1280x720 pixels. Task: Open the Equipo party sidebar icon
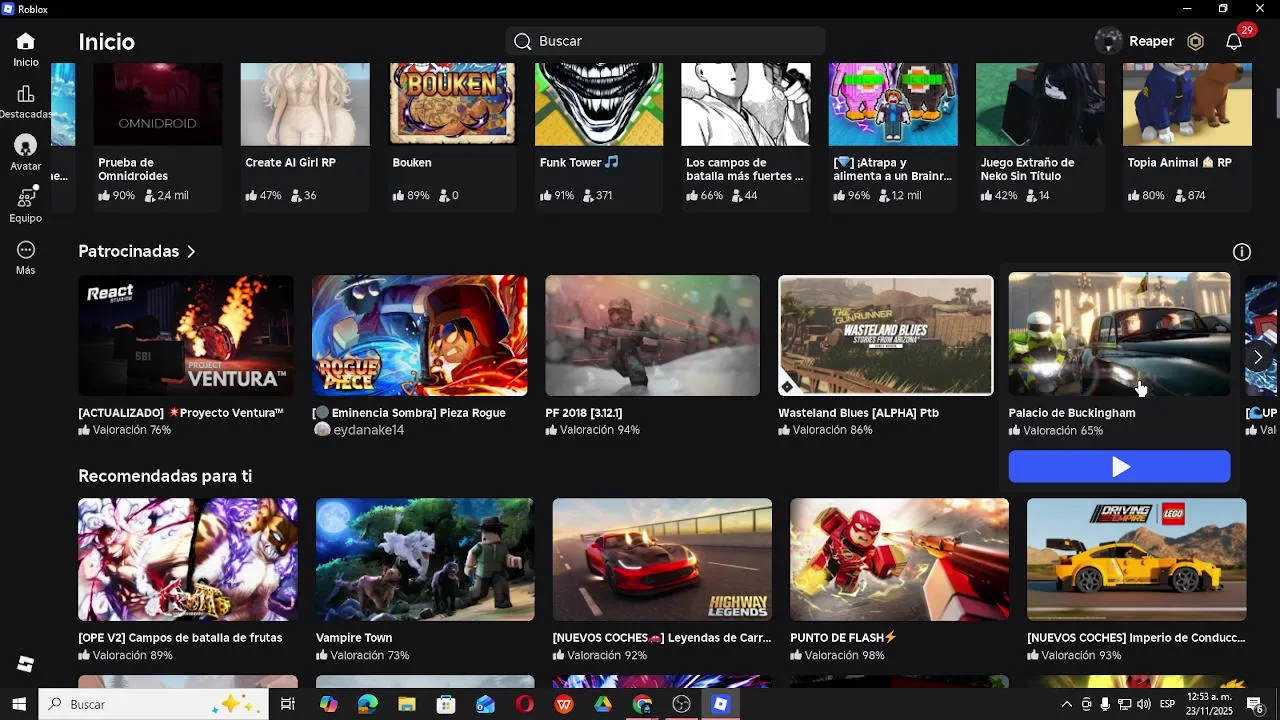tap(26, 198)
